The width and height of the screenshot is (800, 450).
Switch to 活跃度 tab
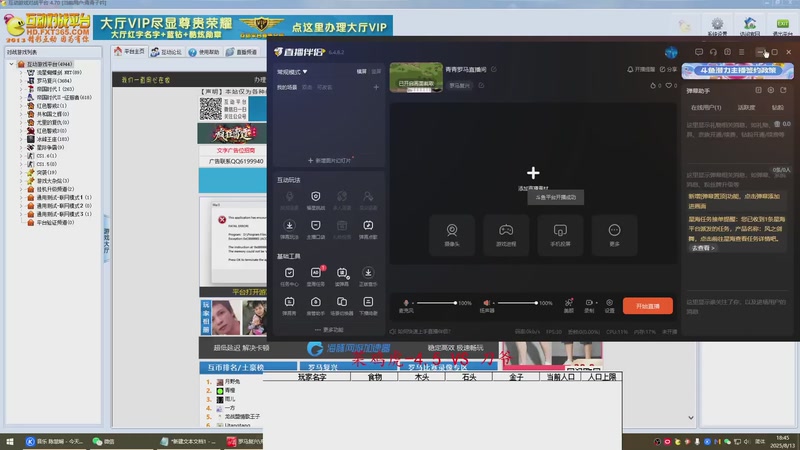click(x=746, y=108)
